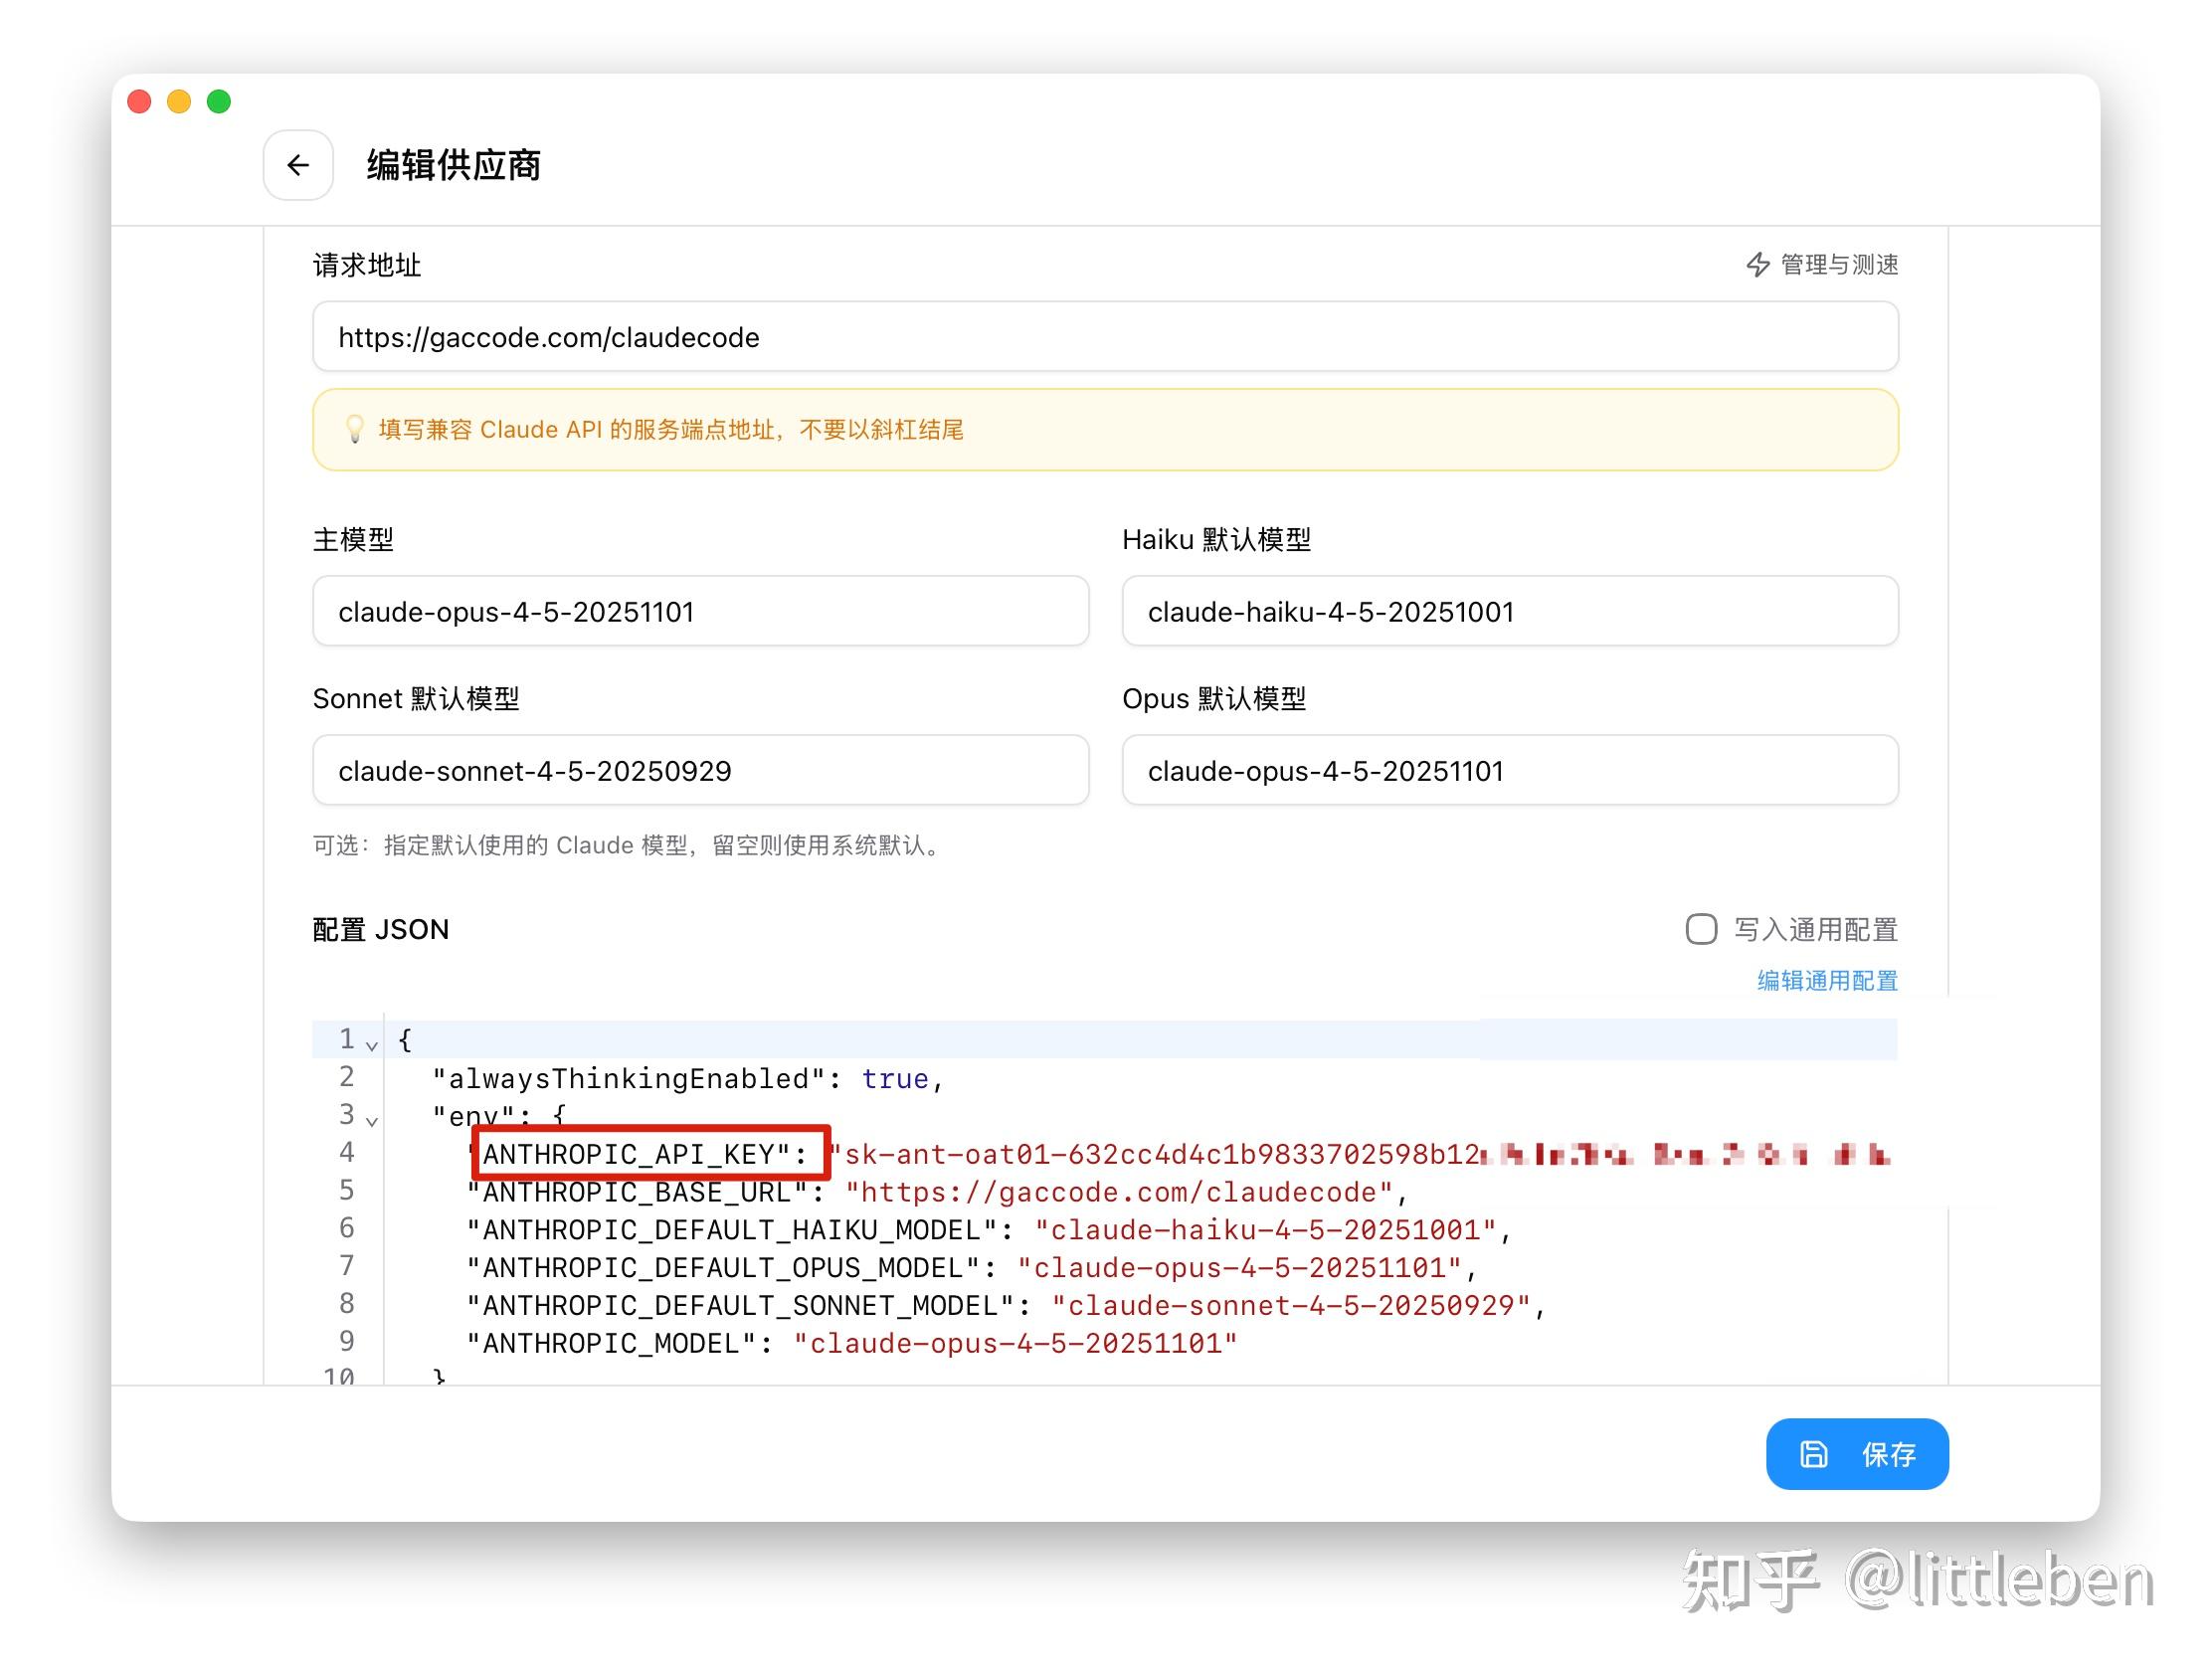Open 管理与测速 link
This screenshot has height=1671, width=2212.
[1838, 265]
